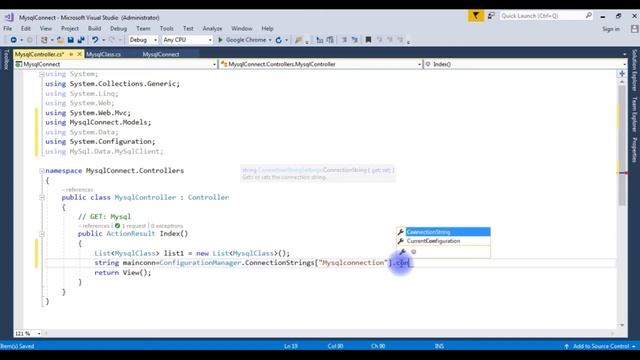Open the Tools menu
Screen dimensions: 640x360
pyautogui.click(x=167, y=29)
